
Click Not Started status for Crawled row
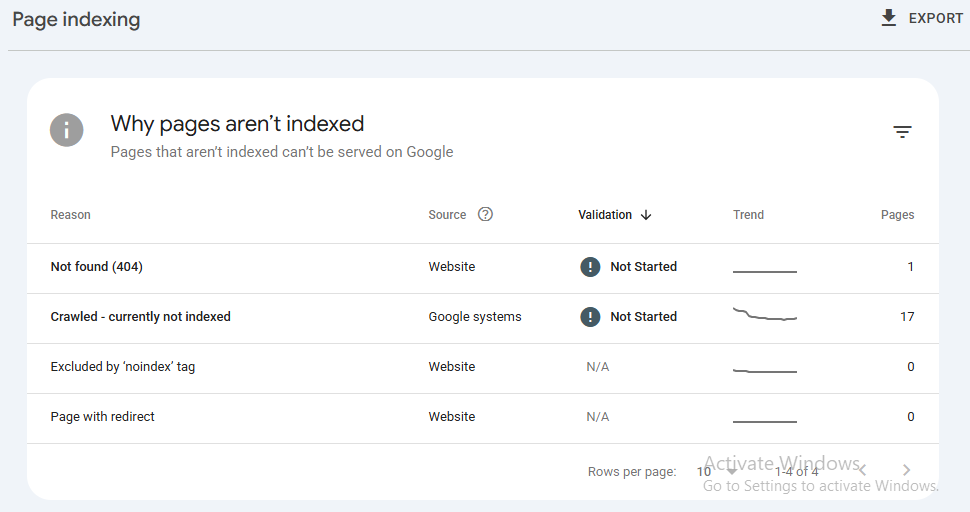[x=643, y=317]
